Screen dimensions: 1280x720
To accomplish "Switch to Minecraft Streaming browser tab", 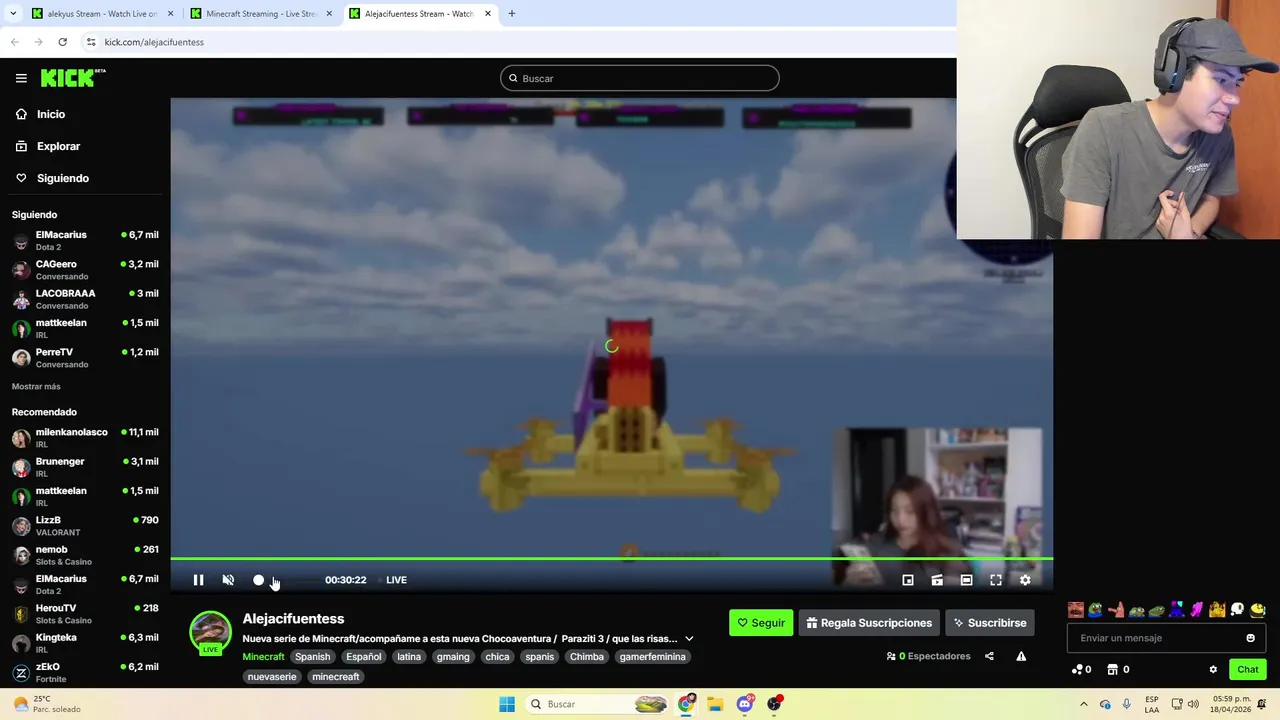I will tap(261, 14).
